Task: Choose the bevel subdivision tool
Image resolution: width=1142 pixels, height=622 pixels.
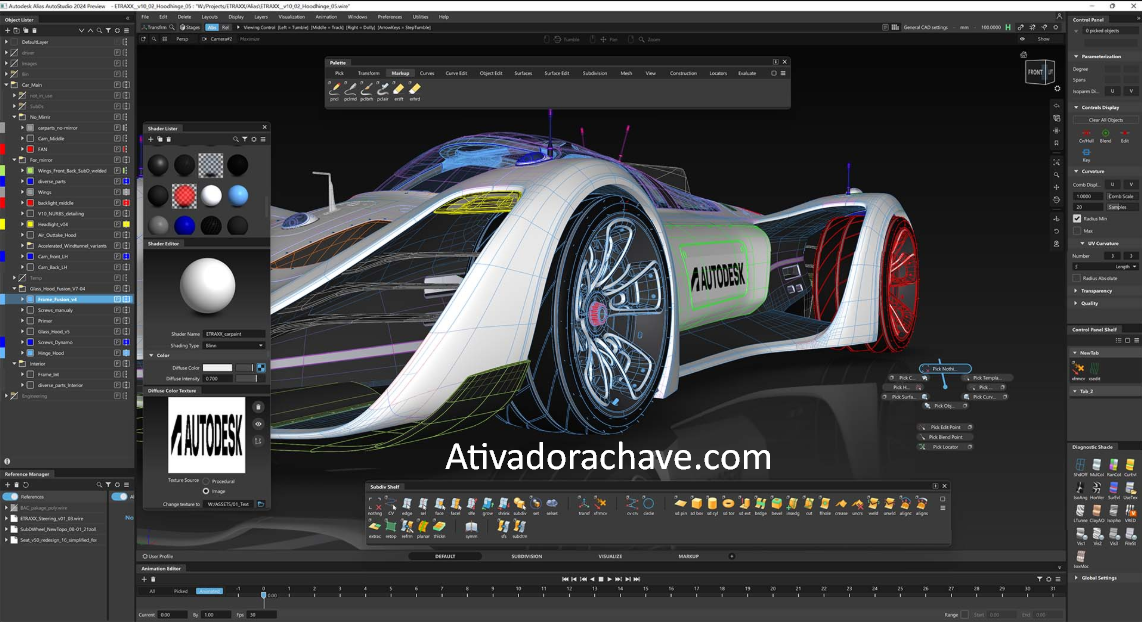Action: click(x=776, y=505)
